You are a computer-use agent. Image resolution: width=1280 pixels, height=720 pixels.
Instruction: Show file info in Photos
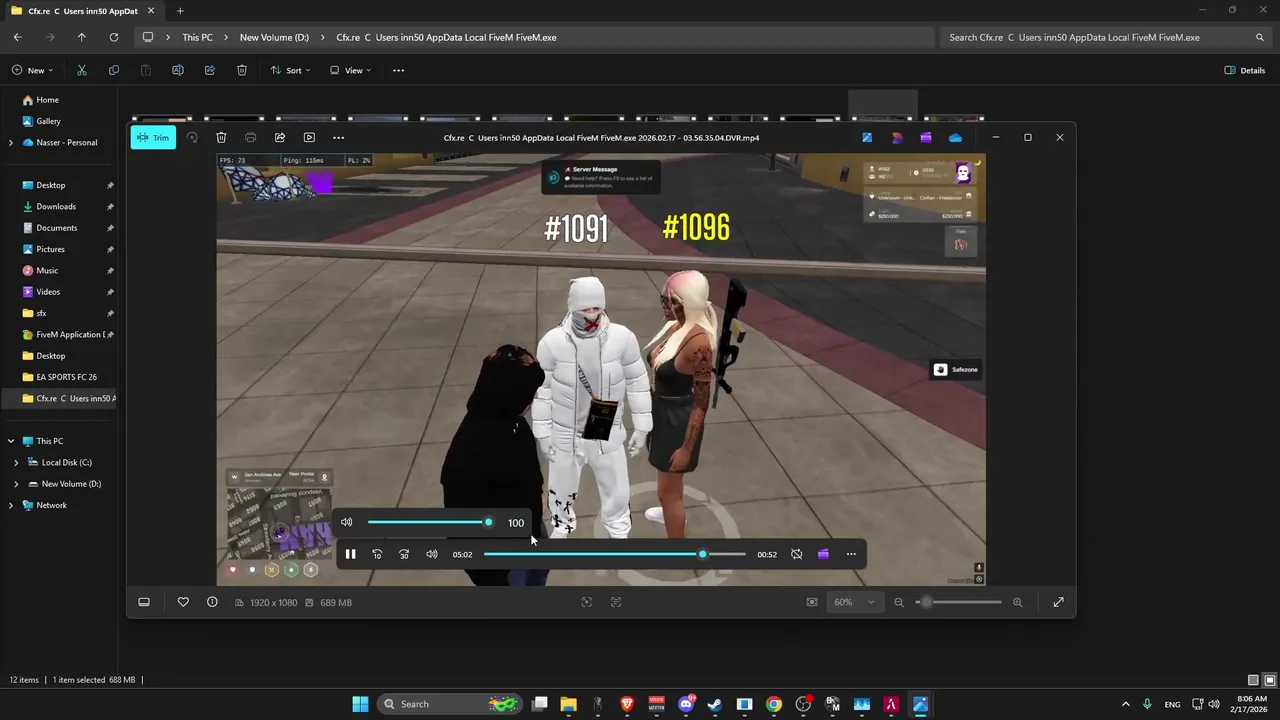212,602
